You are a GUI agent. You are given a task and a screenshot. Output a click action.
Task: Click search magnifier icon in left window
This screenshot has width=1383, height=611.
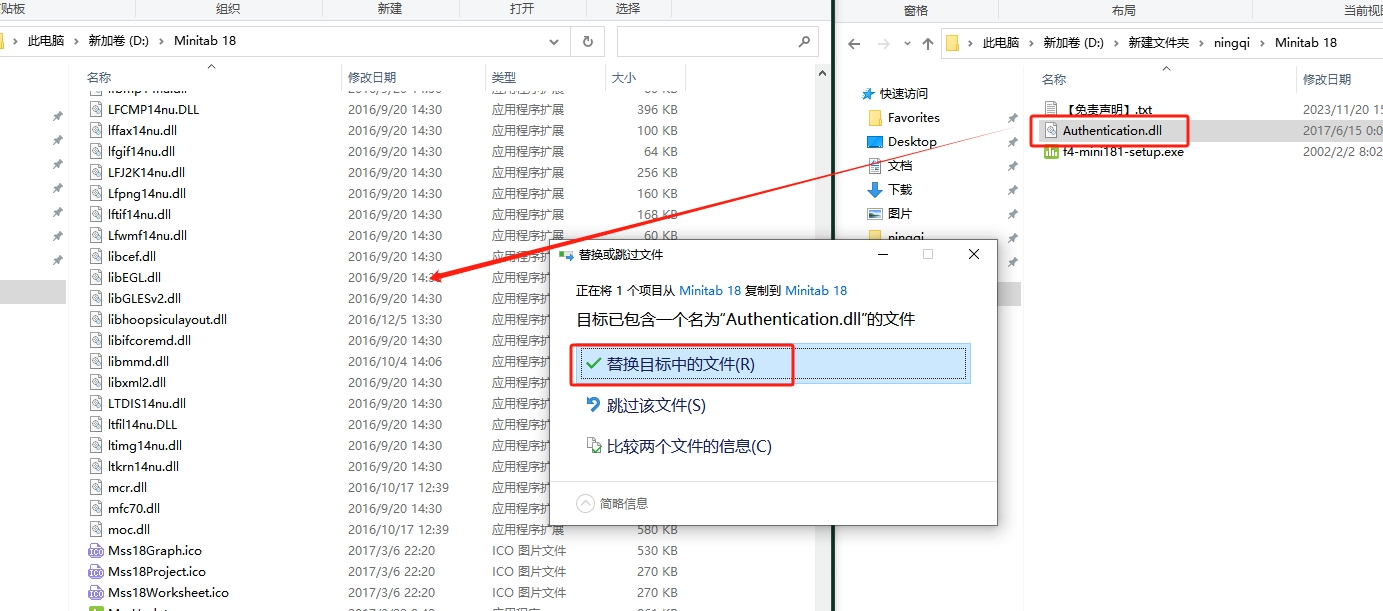point(804,42)
